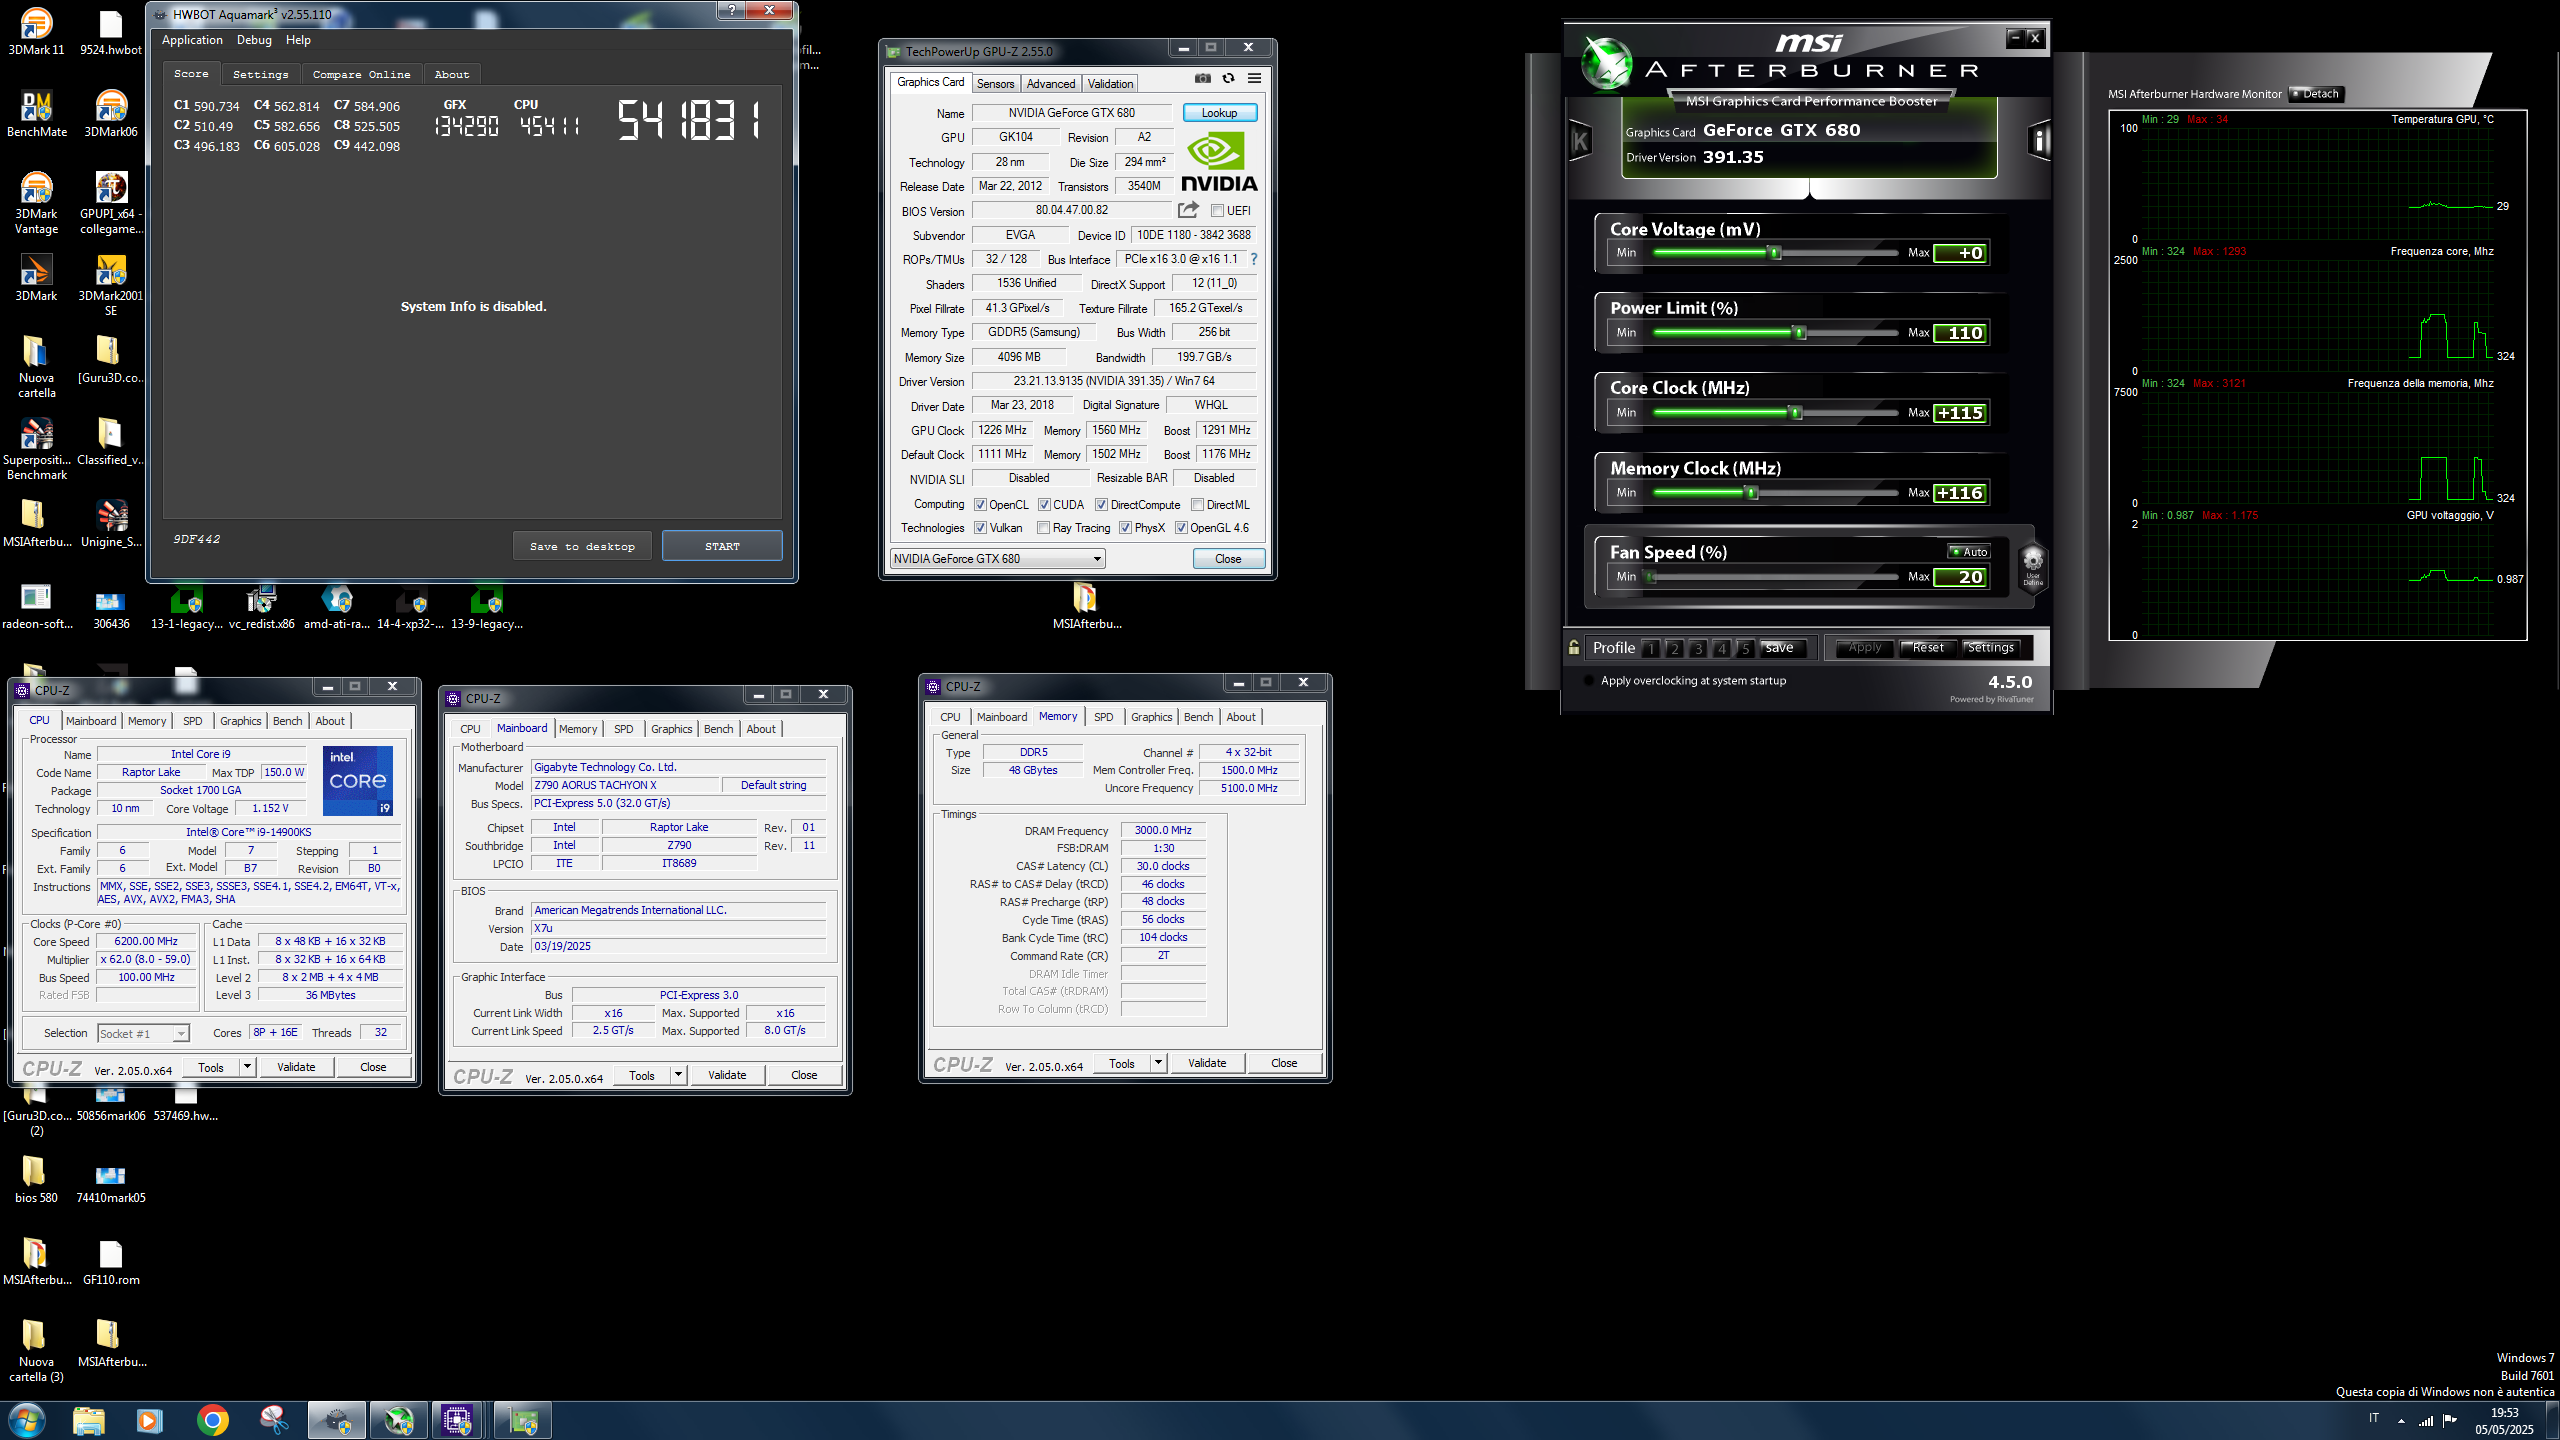Toggle the Vulkan checkbox in GPU-Z
Screen dimensions: 2560x1440
[x=980, y=528]
